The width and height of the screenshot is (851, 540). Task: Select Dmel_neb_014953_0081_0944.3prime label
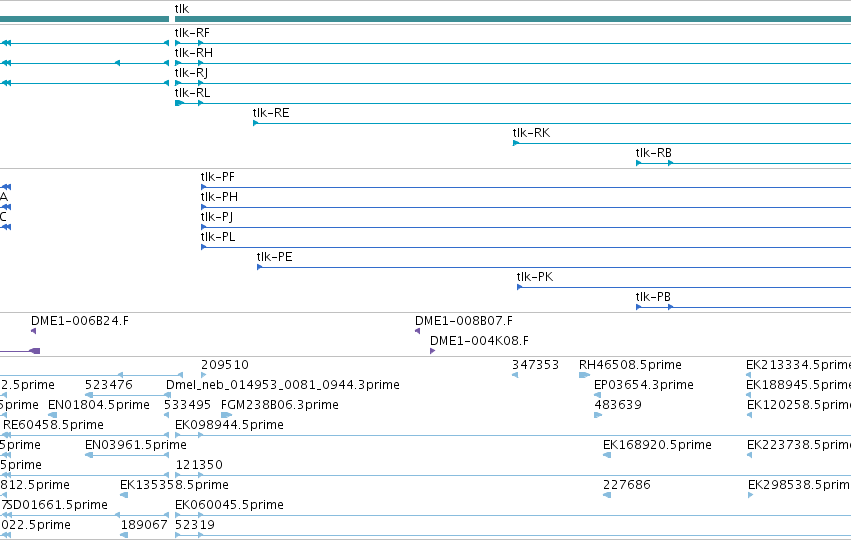pos(283,385)
